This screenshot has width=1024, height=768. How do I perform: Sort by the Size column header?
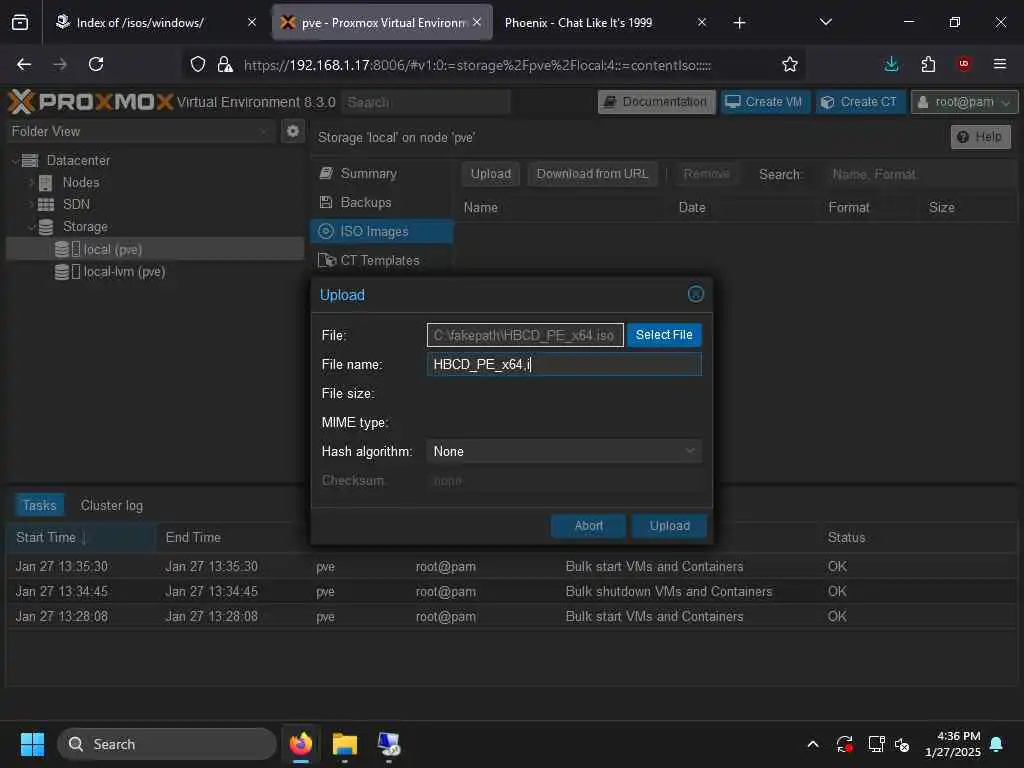(x=968, y=208)
